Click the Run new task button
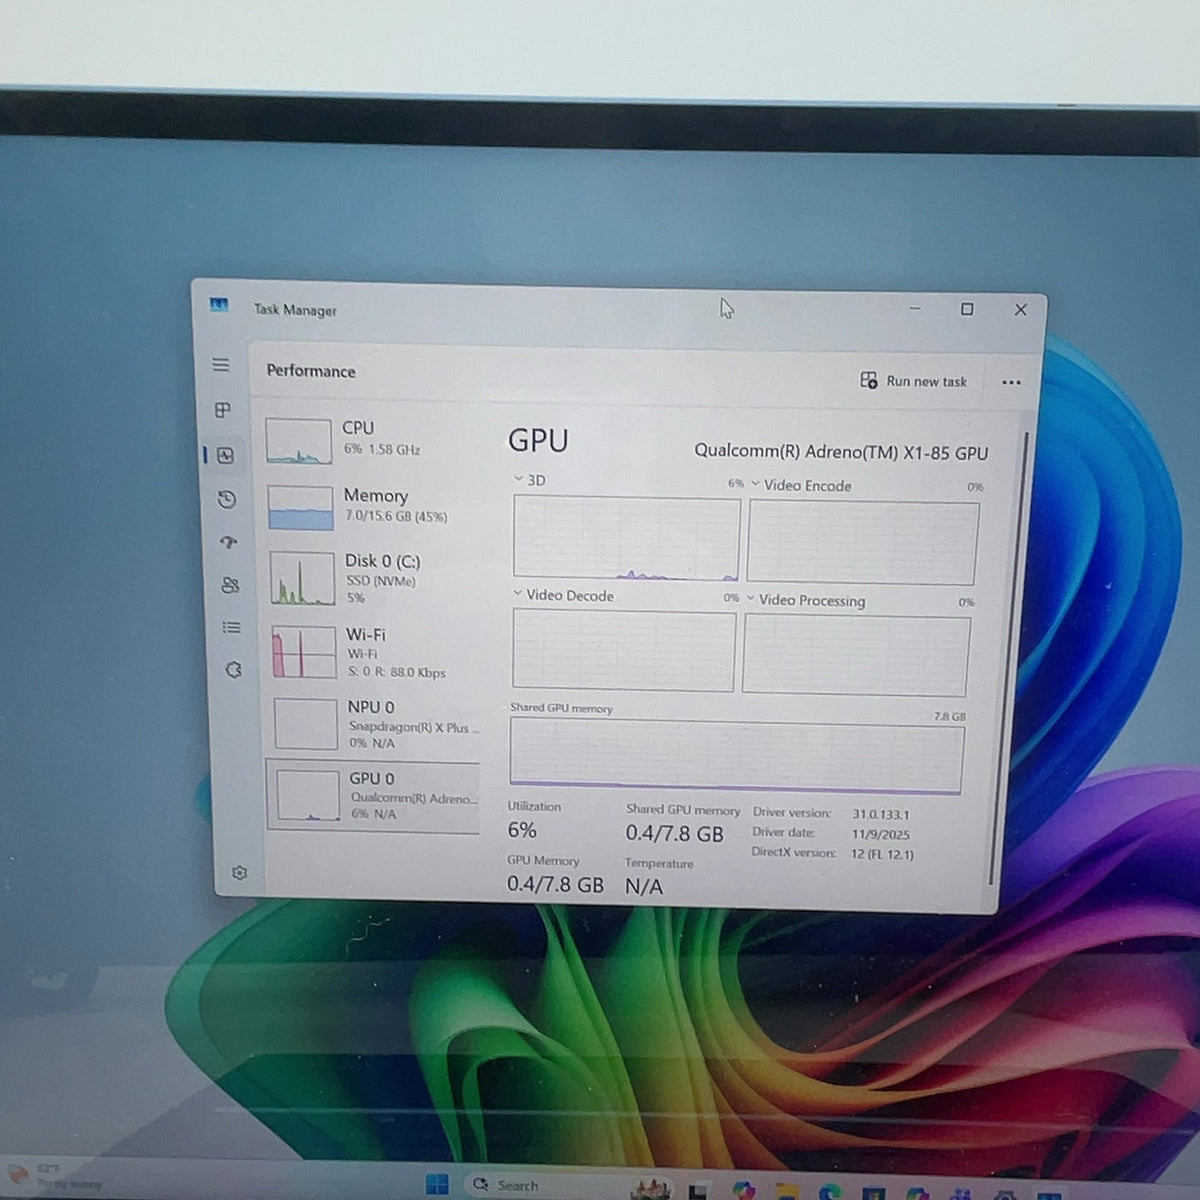 coord(914,381)
